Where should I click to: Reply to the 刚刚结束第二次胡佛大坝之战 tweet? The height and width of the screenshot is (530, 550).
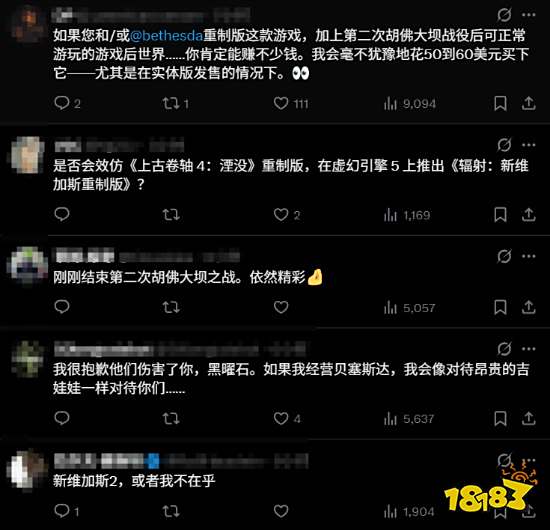(x=62, y=307)
